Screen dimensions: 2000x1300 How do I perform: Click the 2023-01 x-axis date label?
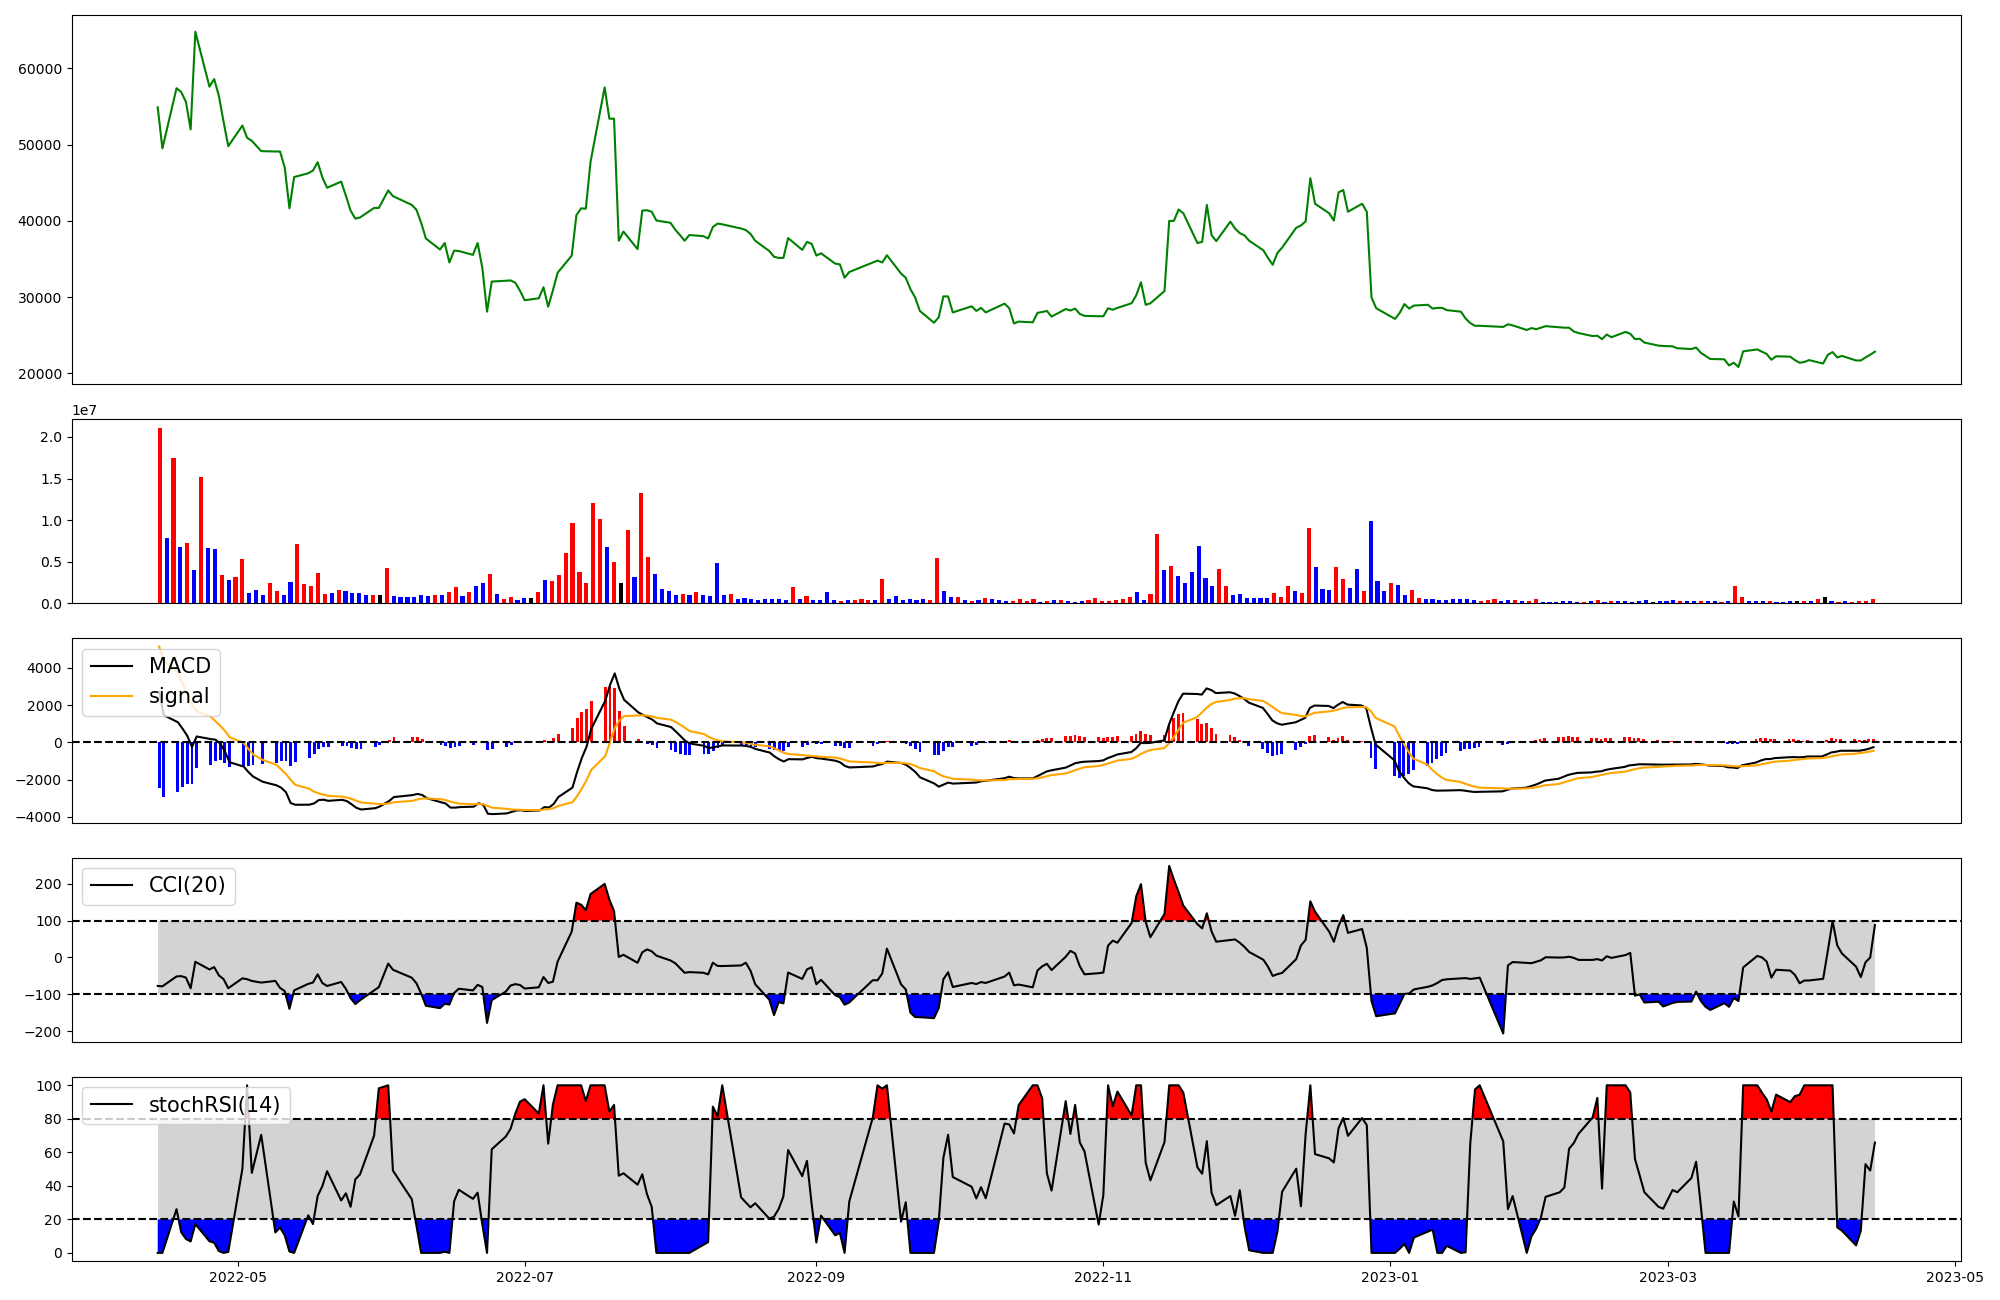1389,1277
